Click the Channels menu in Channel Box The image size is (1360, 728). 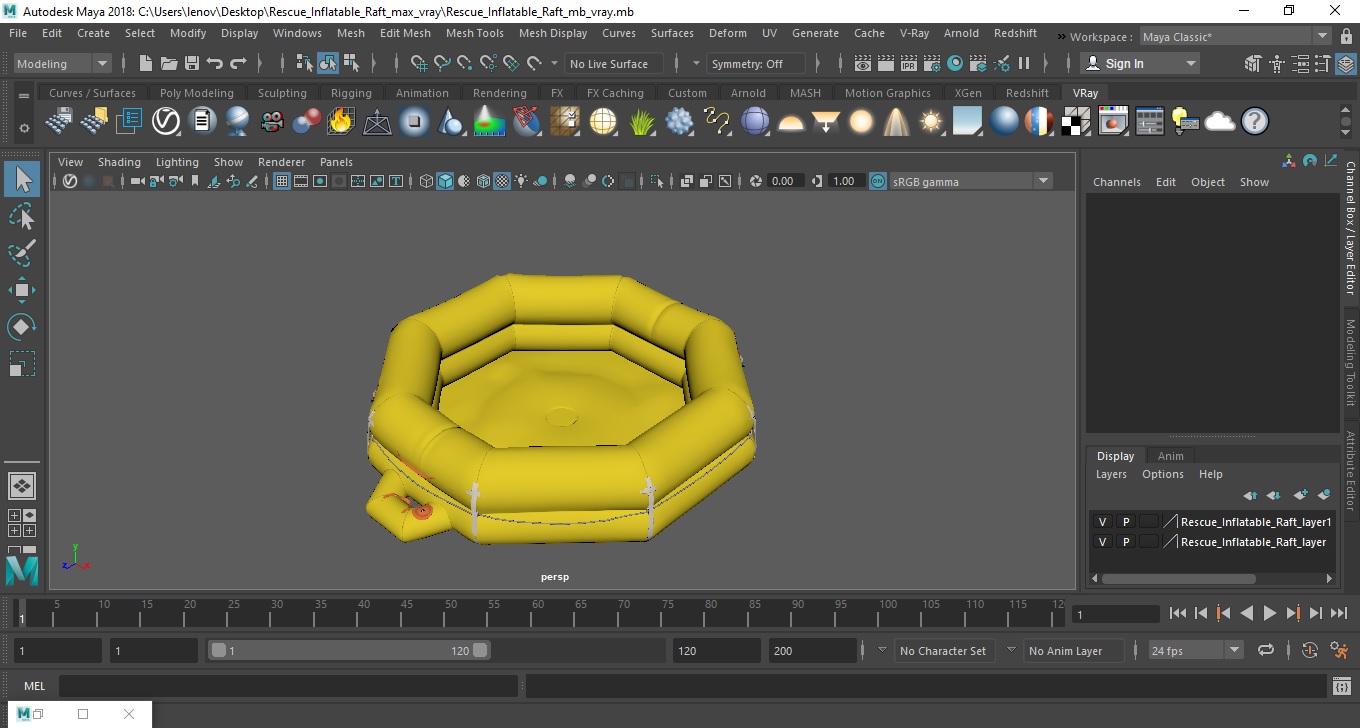(1116, 182)
